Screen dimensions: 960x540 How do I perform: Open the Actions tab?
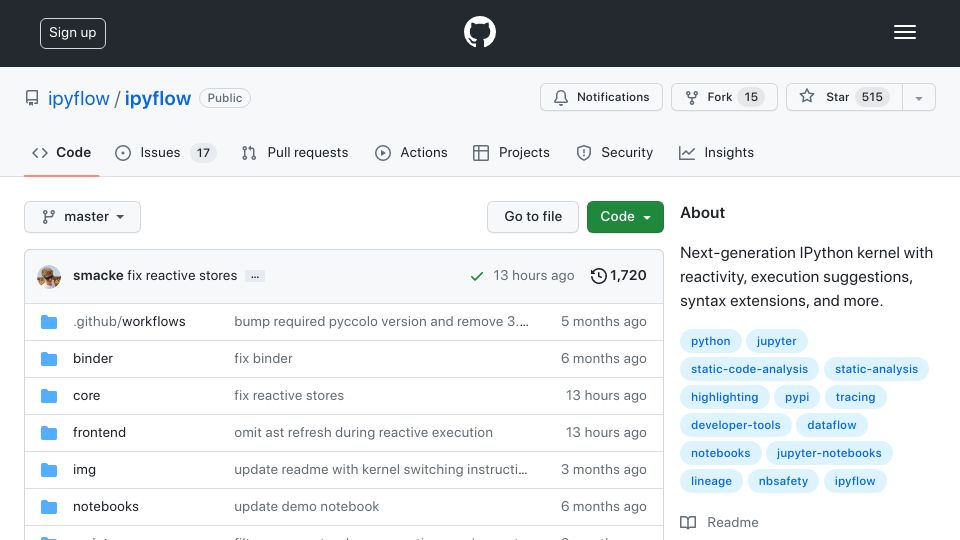tap(411, 152)
